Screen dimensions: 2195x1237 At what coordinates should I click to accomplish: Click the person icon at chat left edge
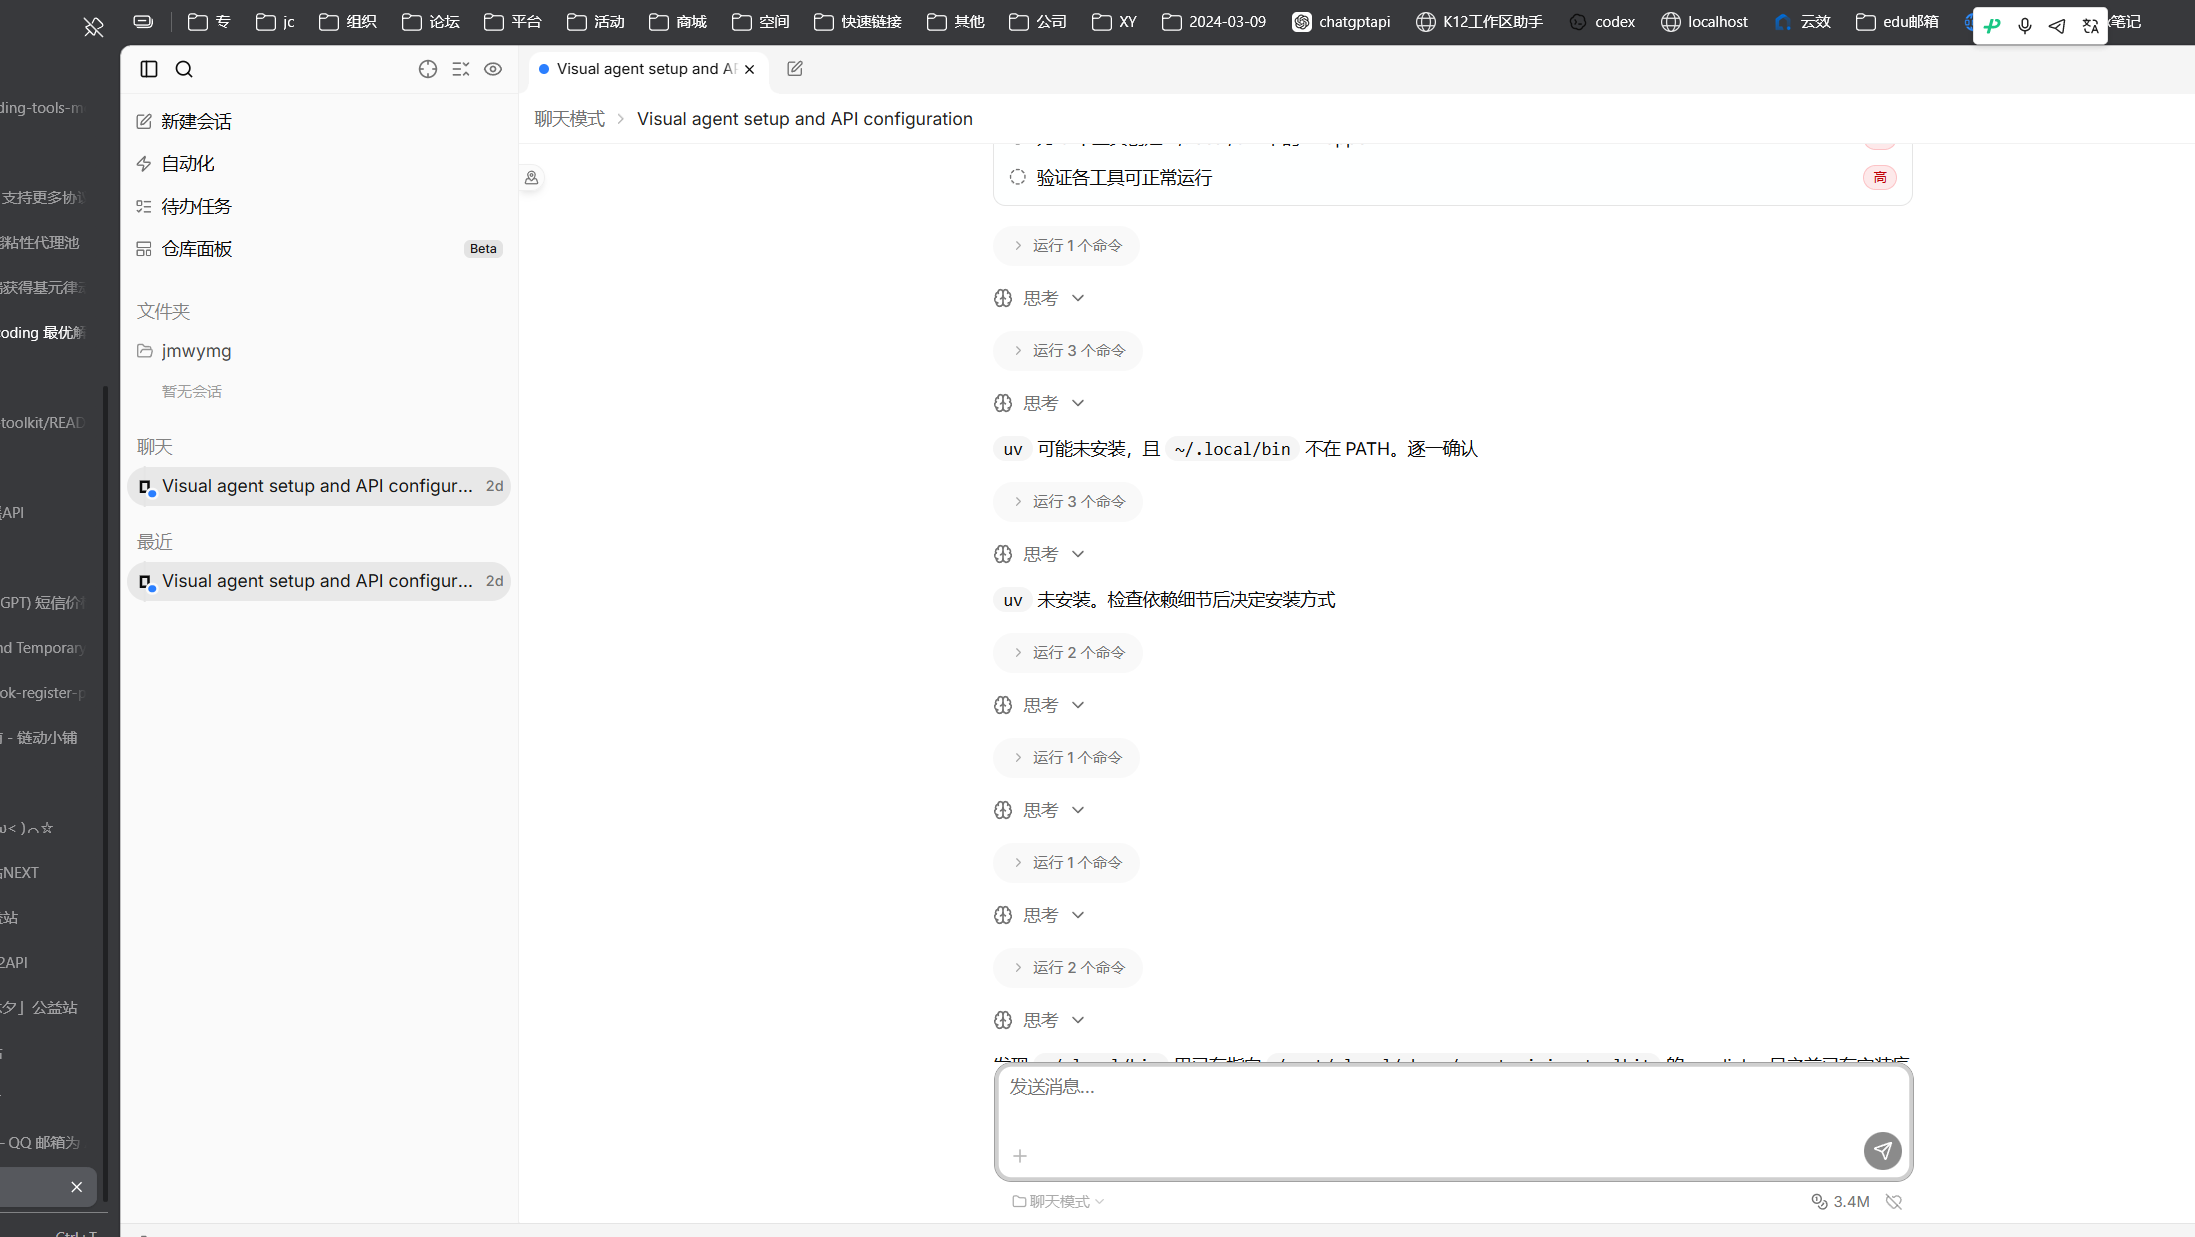[x=532, y=178]
